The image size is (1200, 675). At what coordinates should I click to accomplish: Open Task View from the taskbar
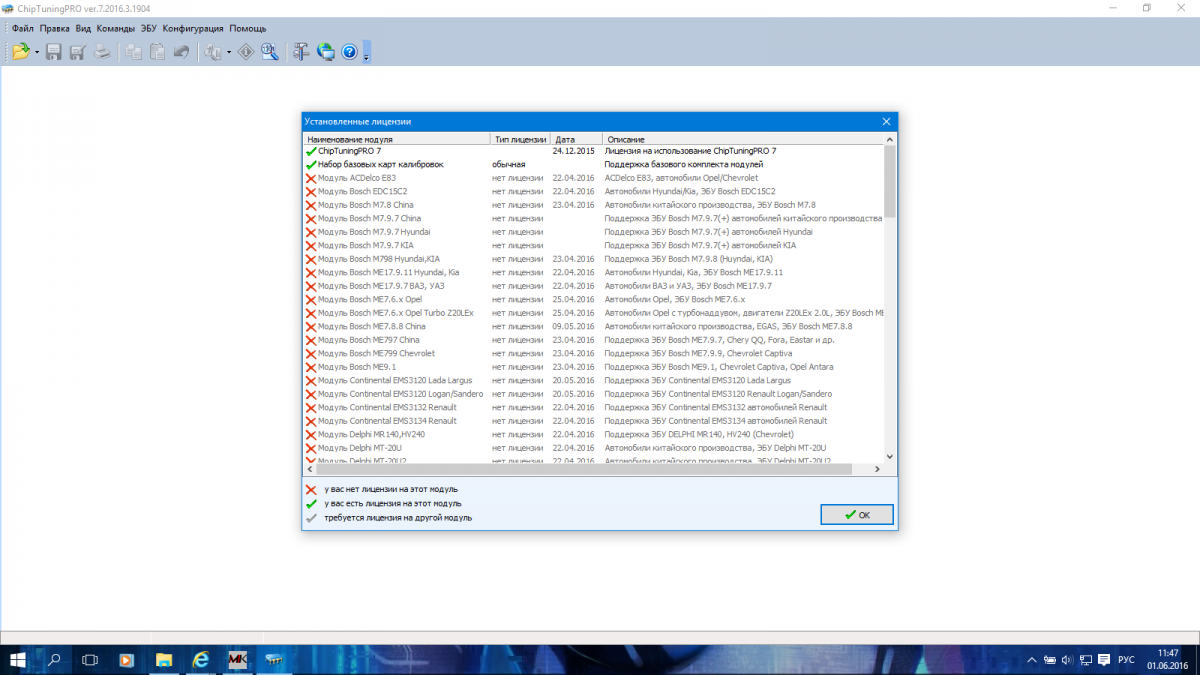coord(90,660)
